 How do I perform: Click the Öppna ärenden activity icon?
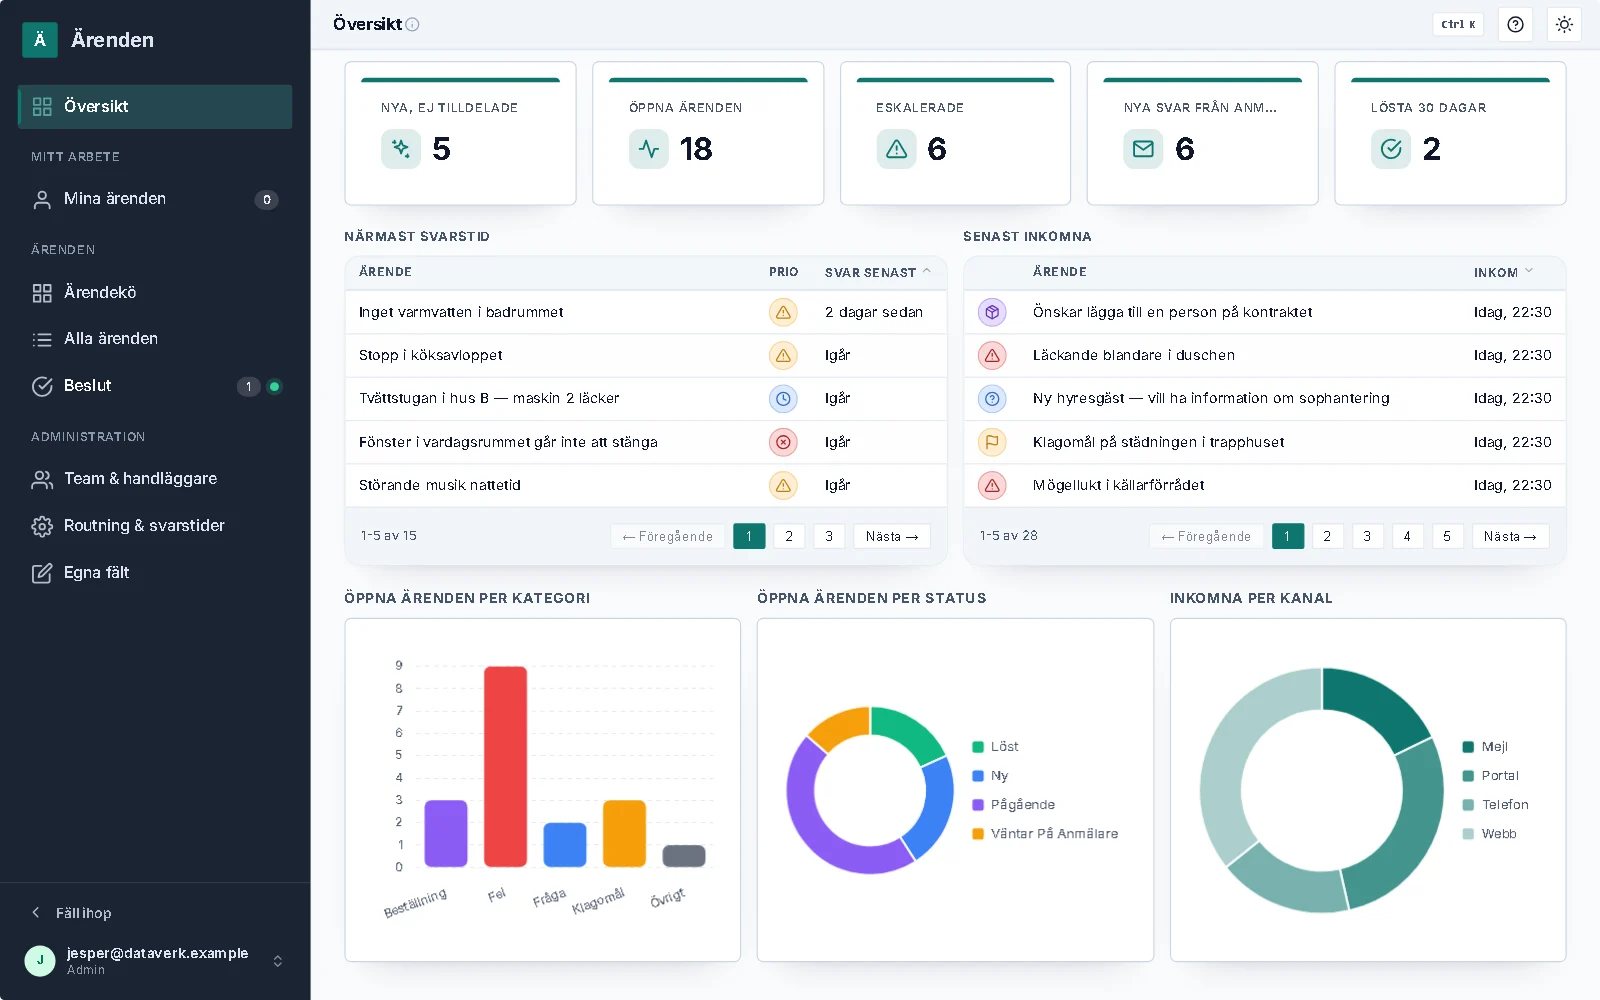pyautogui.click(x=649, y=149)
